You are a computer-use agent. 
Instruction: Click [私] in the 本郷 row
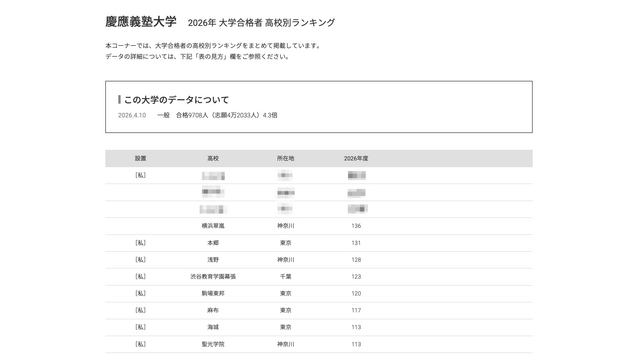coord(140,243)
